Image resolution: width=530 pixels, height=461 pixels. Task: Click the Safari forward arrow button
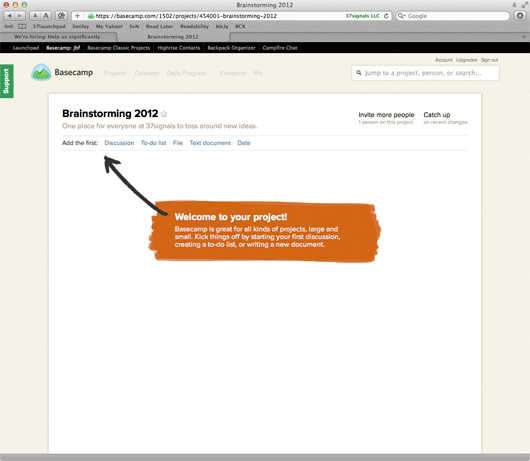pos(20,16)
